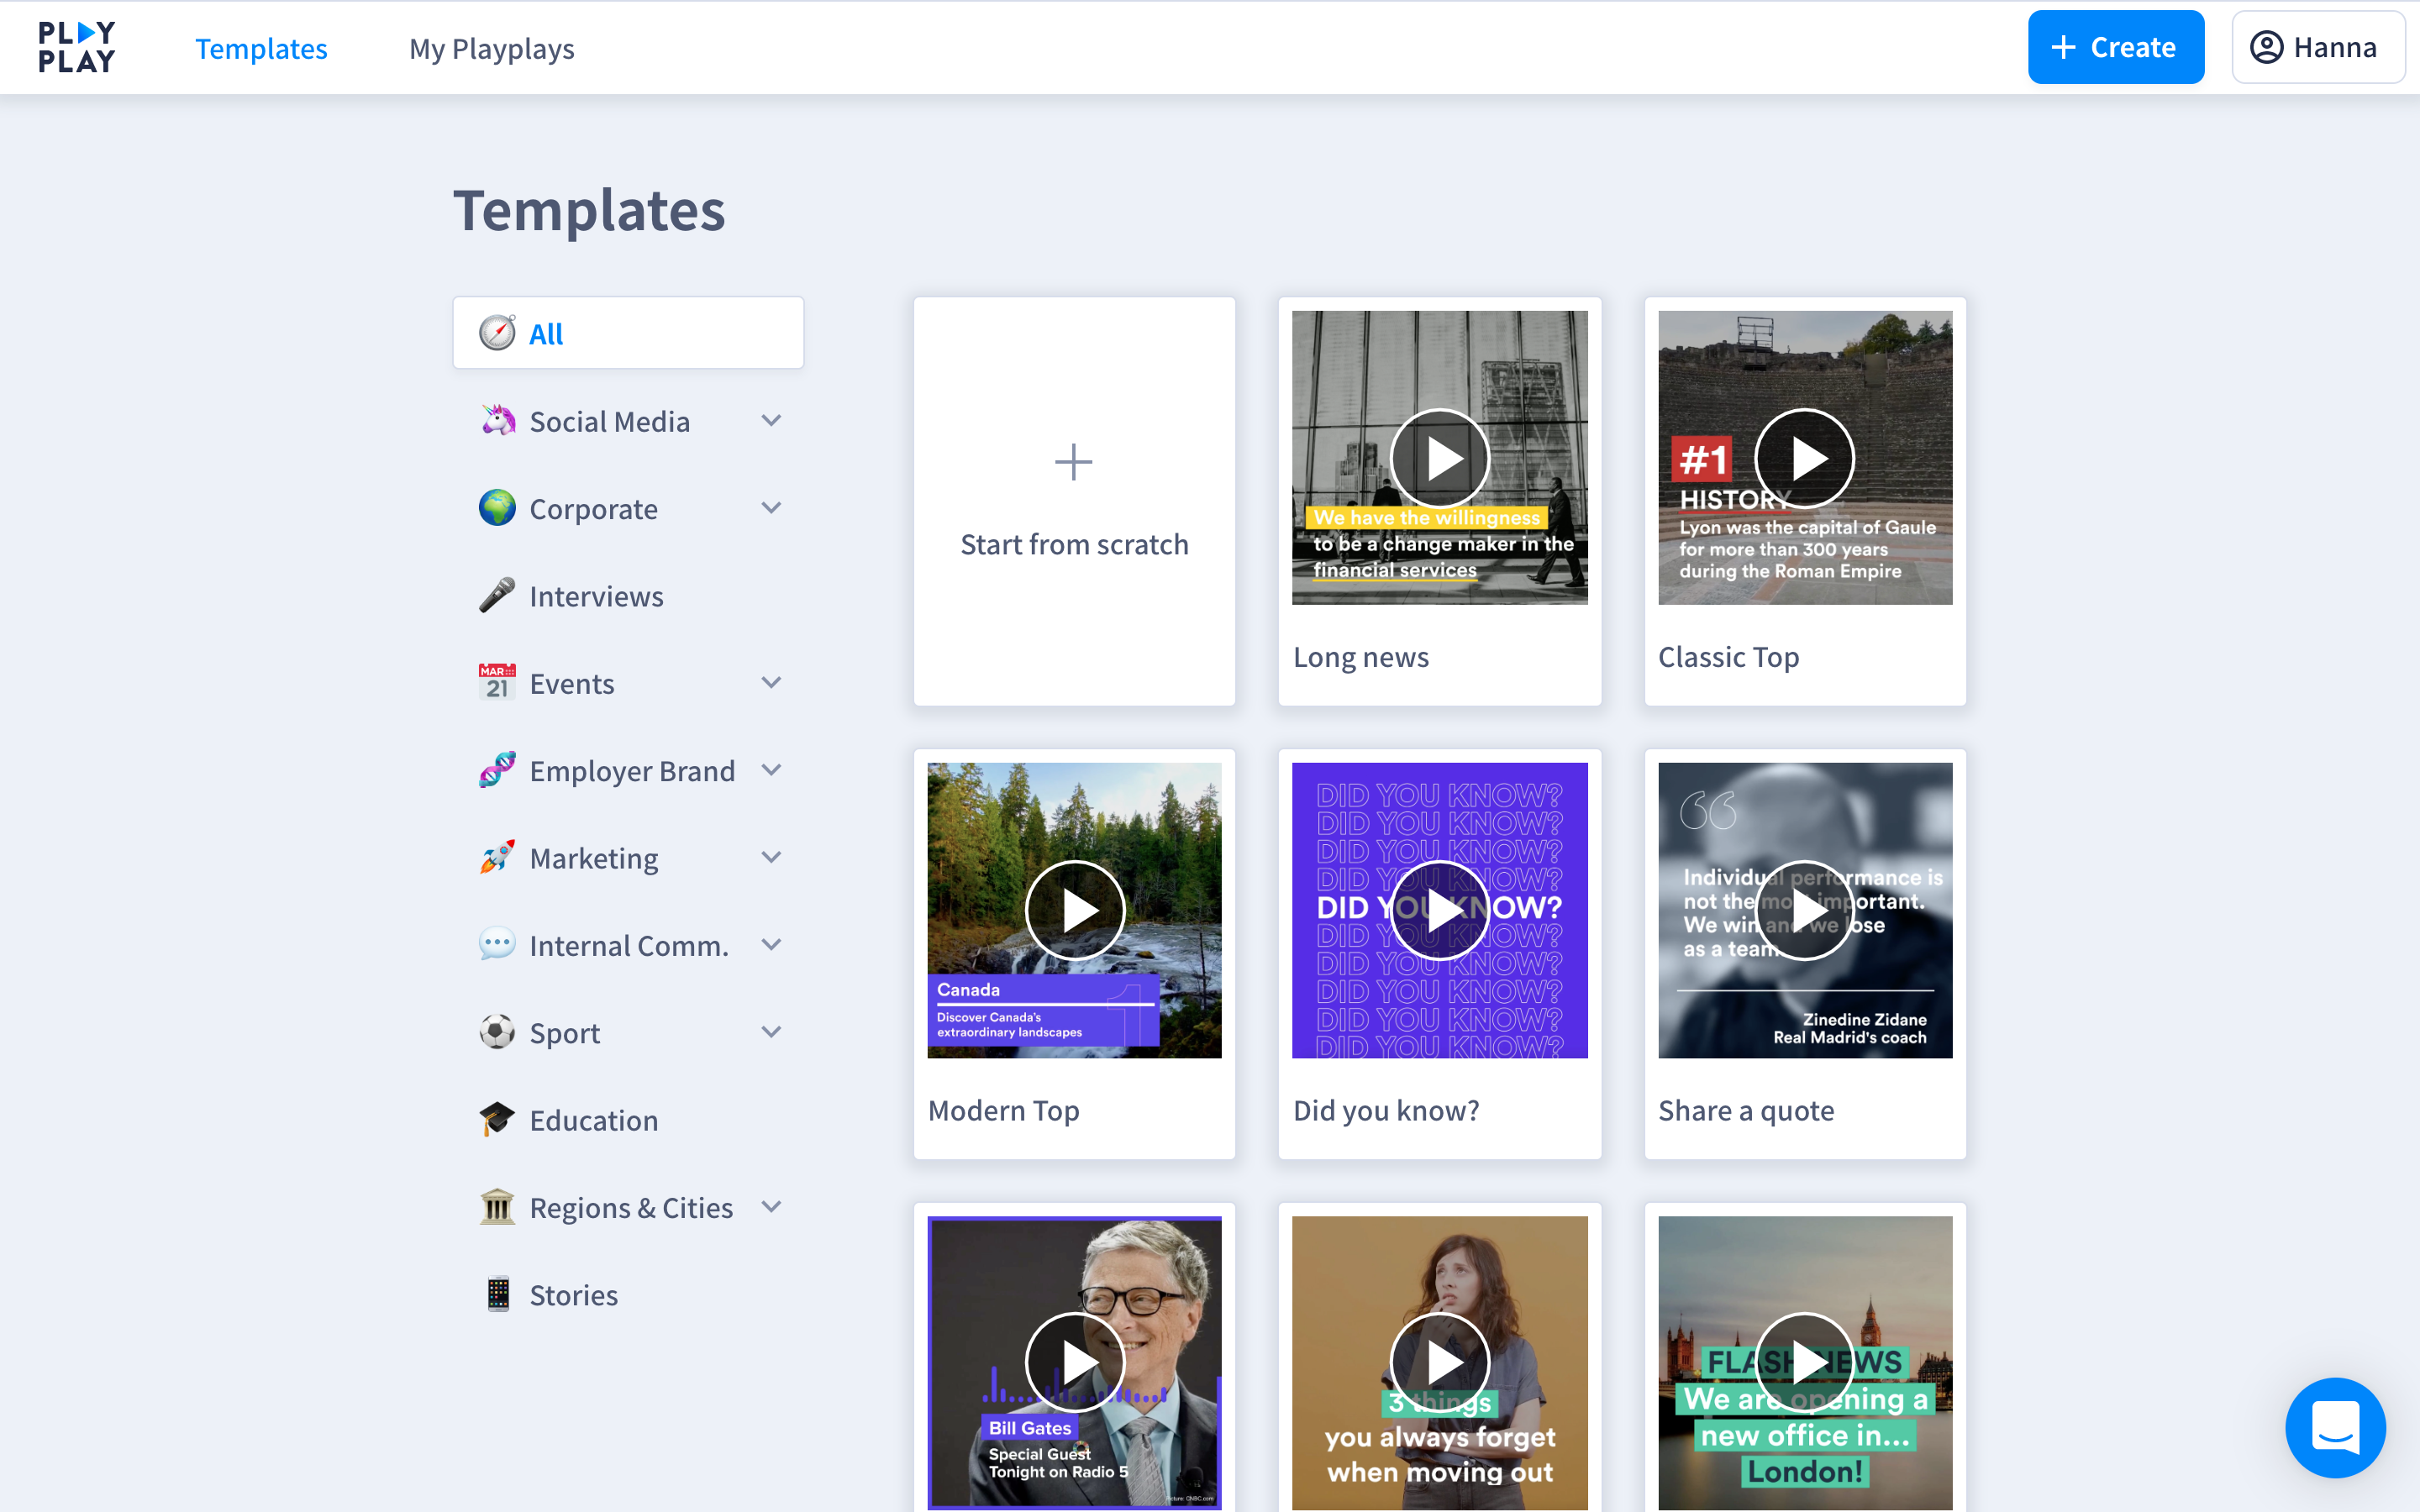The width and height of the screenshot is (2420, 1512).
Task: Expand the Social Media category chevron
Action: [x=771, y=421]
